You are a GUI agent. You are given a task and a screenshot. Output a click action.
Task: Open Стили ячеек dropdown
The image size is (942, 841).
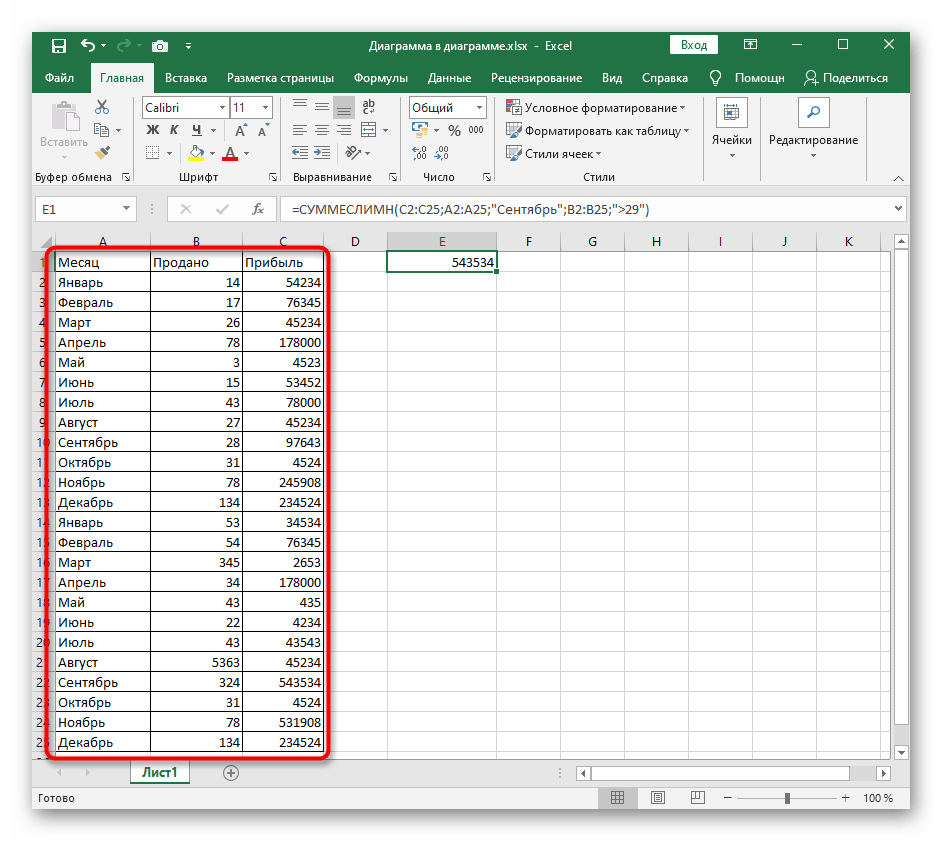(x=554, y=154)
